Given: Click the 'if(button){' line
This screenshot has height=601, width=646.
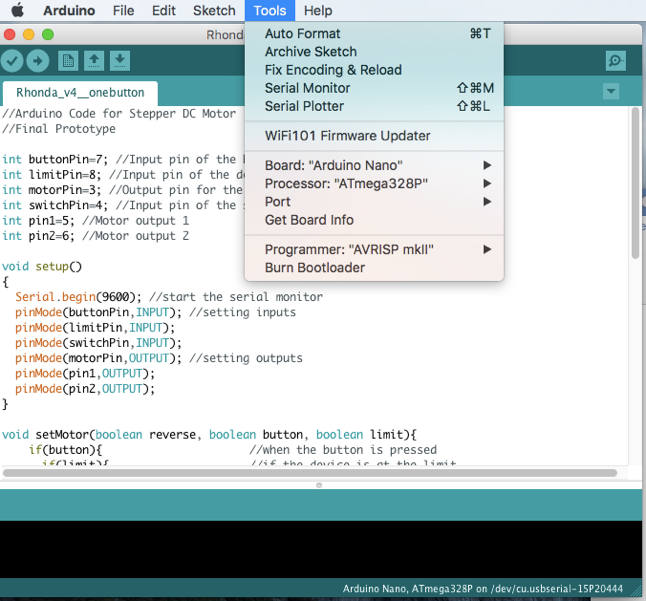Looking at the screenshot, I should point(233,450).
